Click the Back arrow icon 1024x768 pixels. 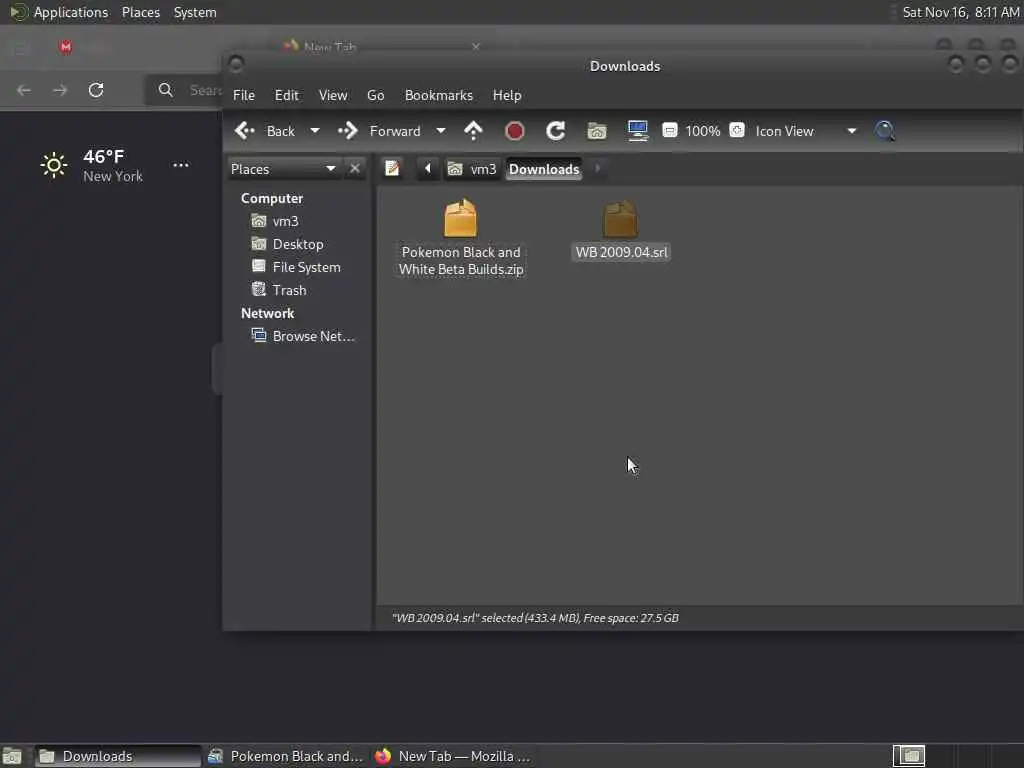(x=245, y=131)
